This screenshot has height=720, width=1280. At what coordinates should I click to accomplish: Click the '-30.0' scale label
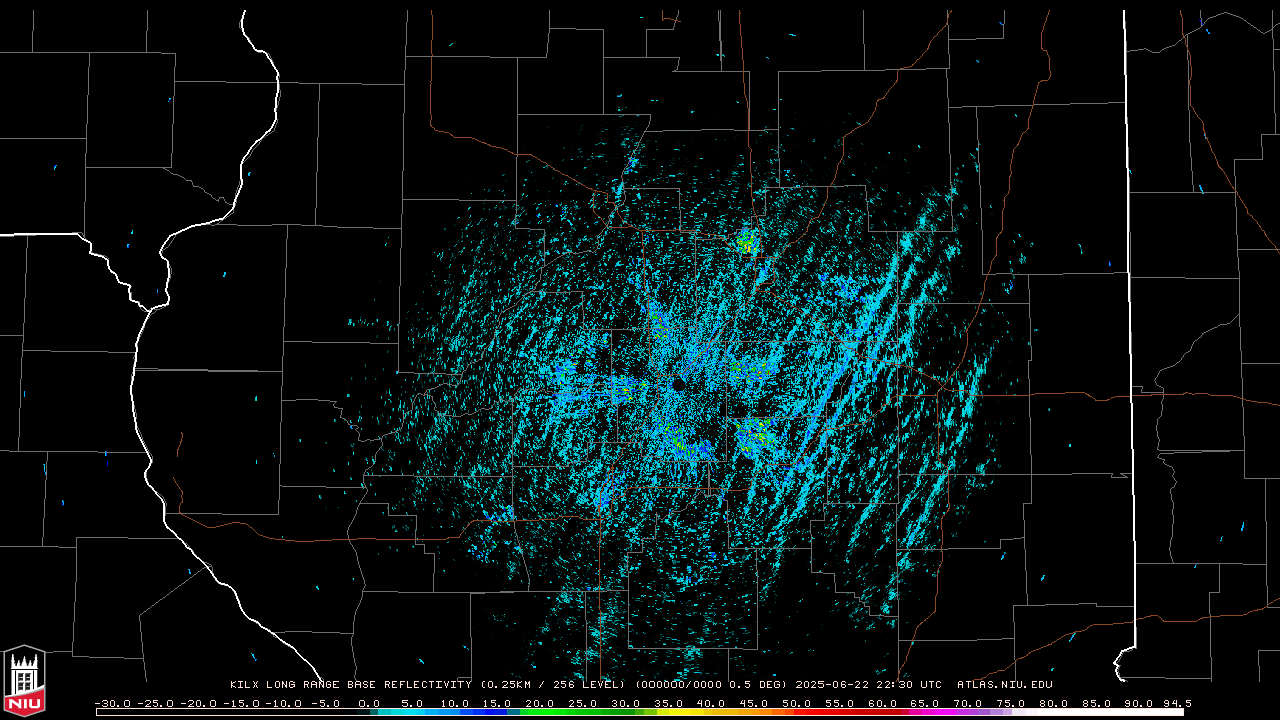tap(112, 704)
